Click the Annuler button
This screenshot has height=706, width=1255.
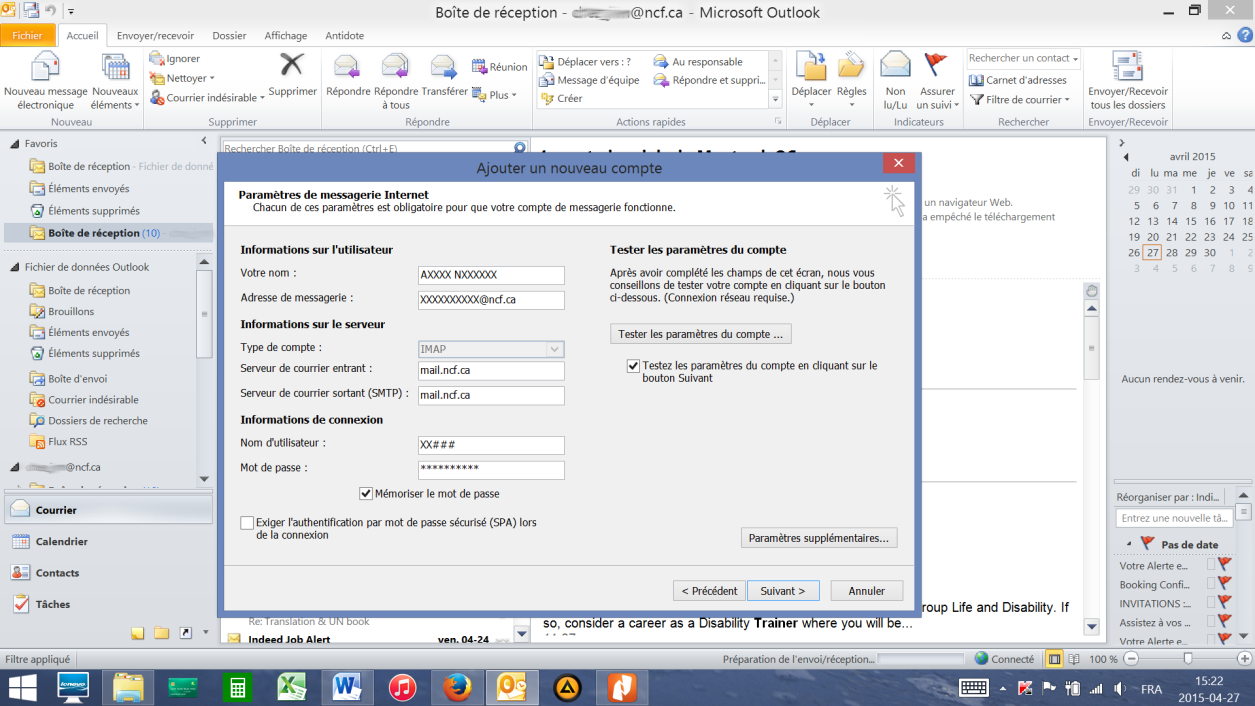click(x=867, y=591)
